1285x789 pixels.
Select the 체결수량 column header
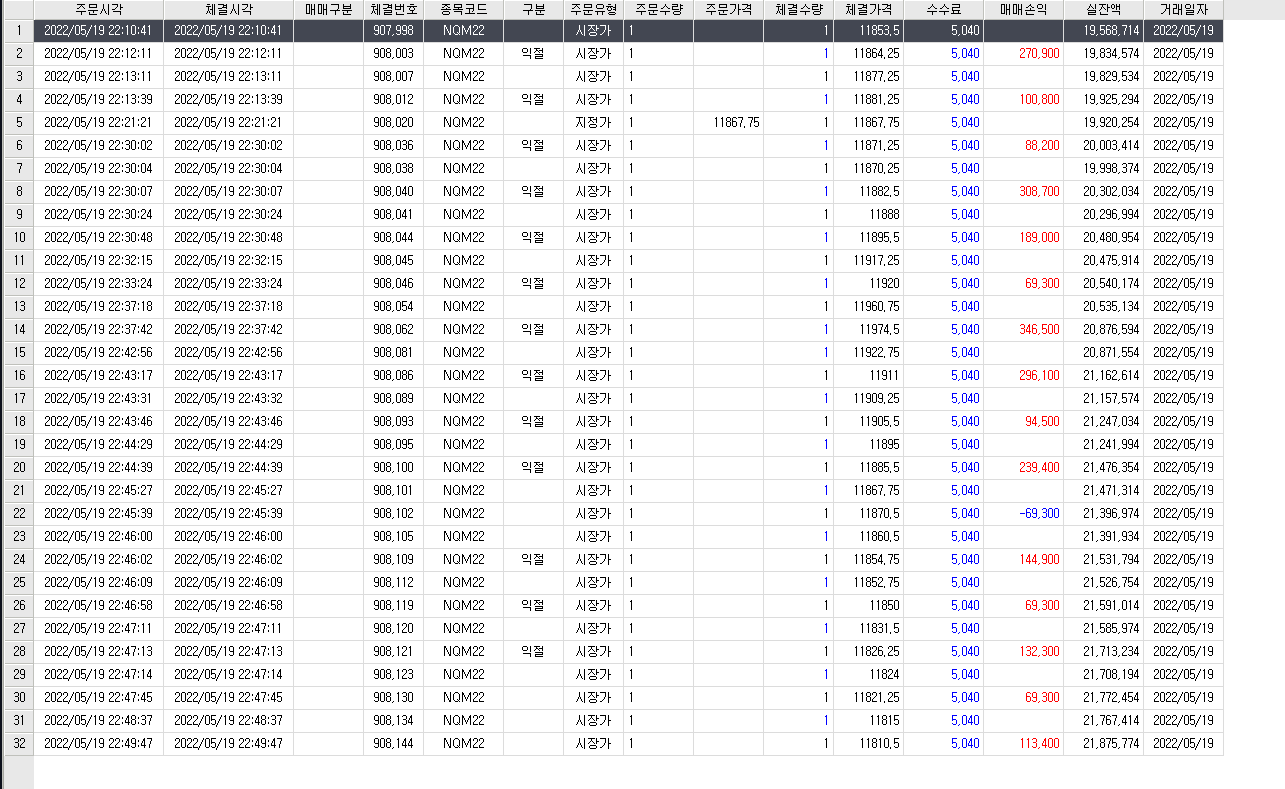(x=798, y=9)
